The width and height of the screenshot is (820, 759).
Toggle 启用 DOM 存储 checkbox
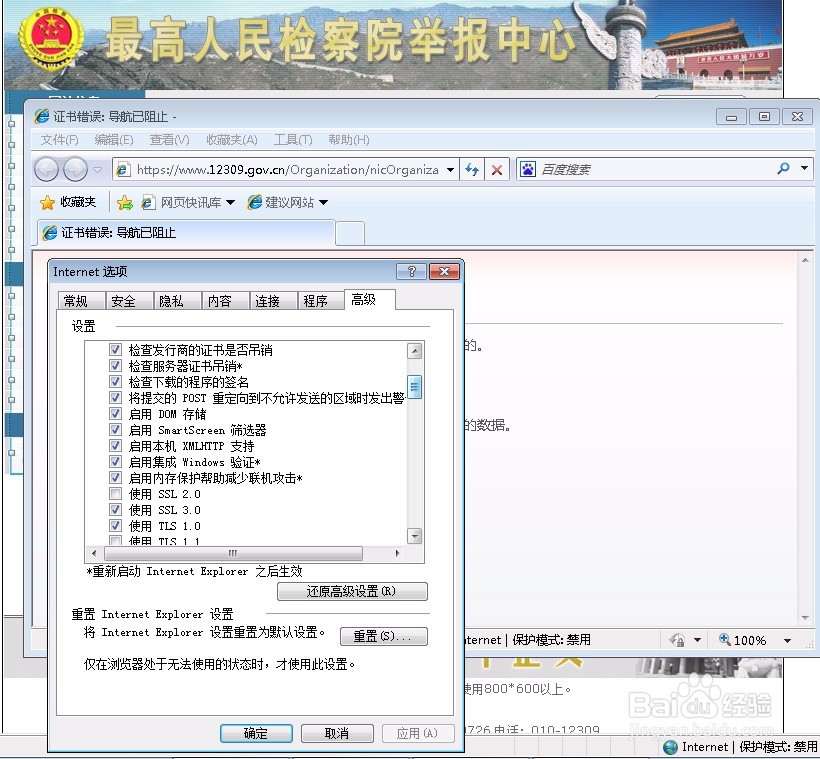pos(116,414)
